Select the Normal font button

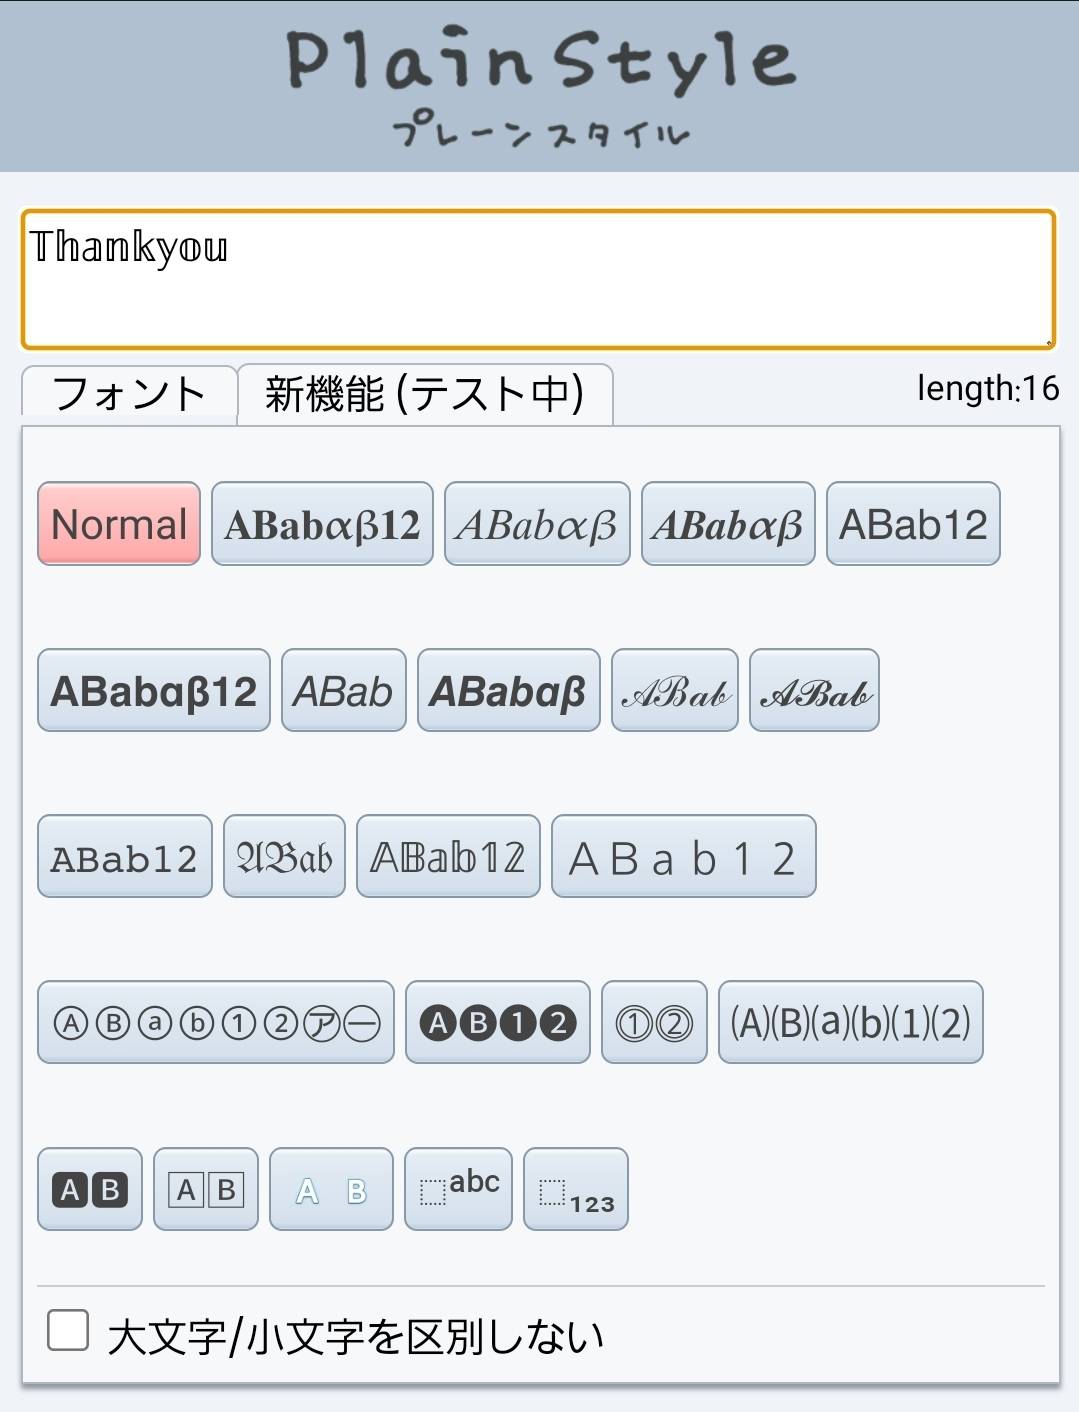click(x=119, y=524)
